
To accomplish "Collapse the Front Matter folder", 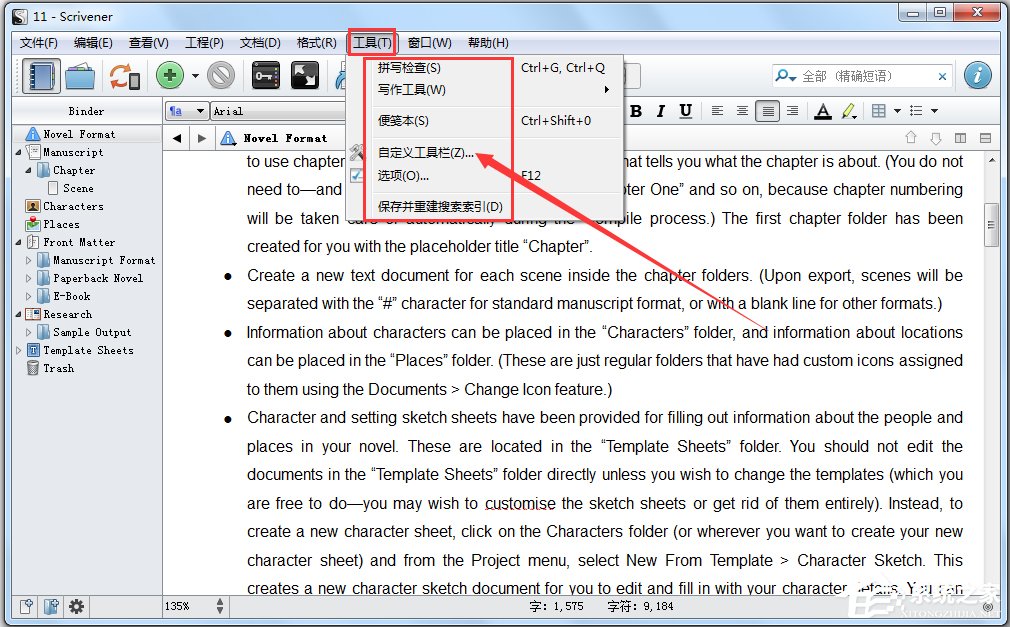I will coord(18,242).
